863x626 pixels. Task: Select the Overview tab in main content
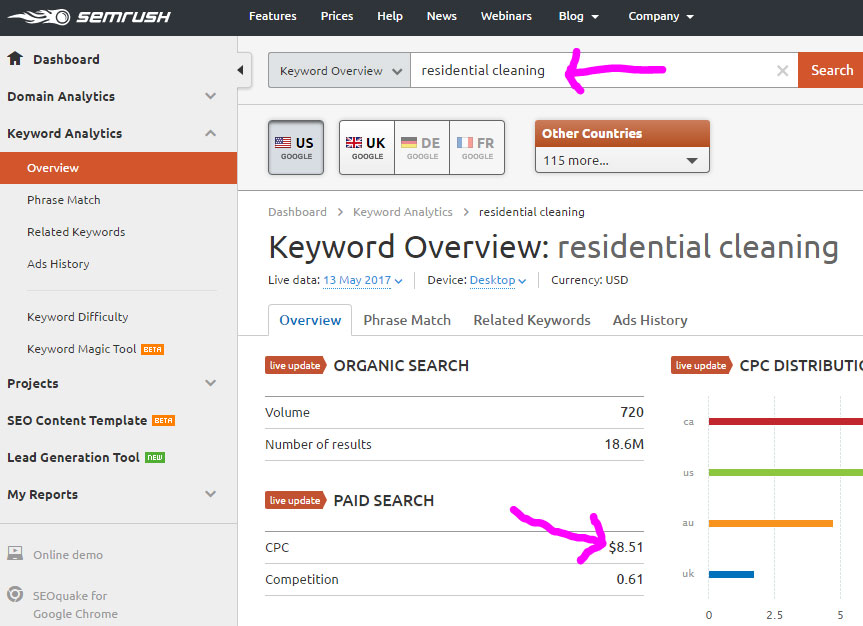click(x=310, y=320)
